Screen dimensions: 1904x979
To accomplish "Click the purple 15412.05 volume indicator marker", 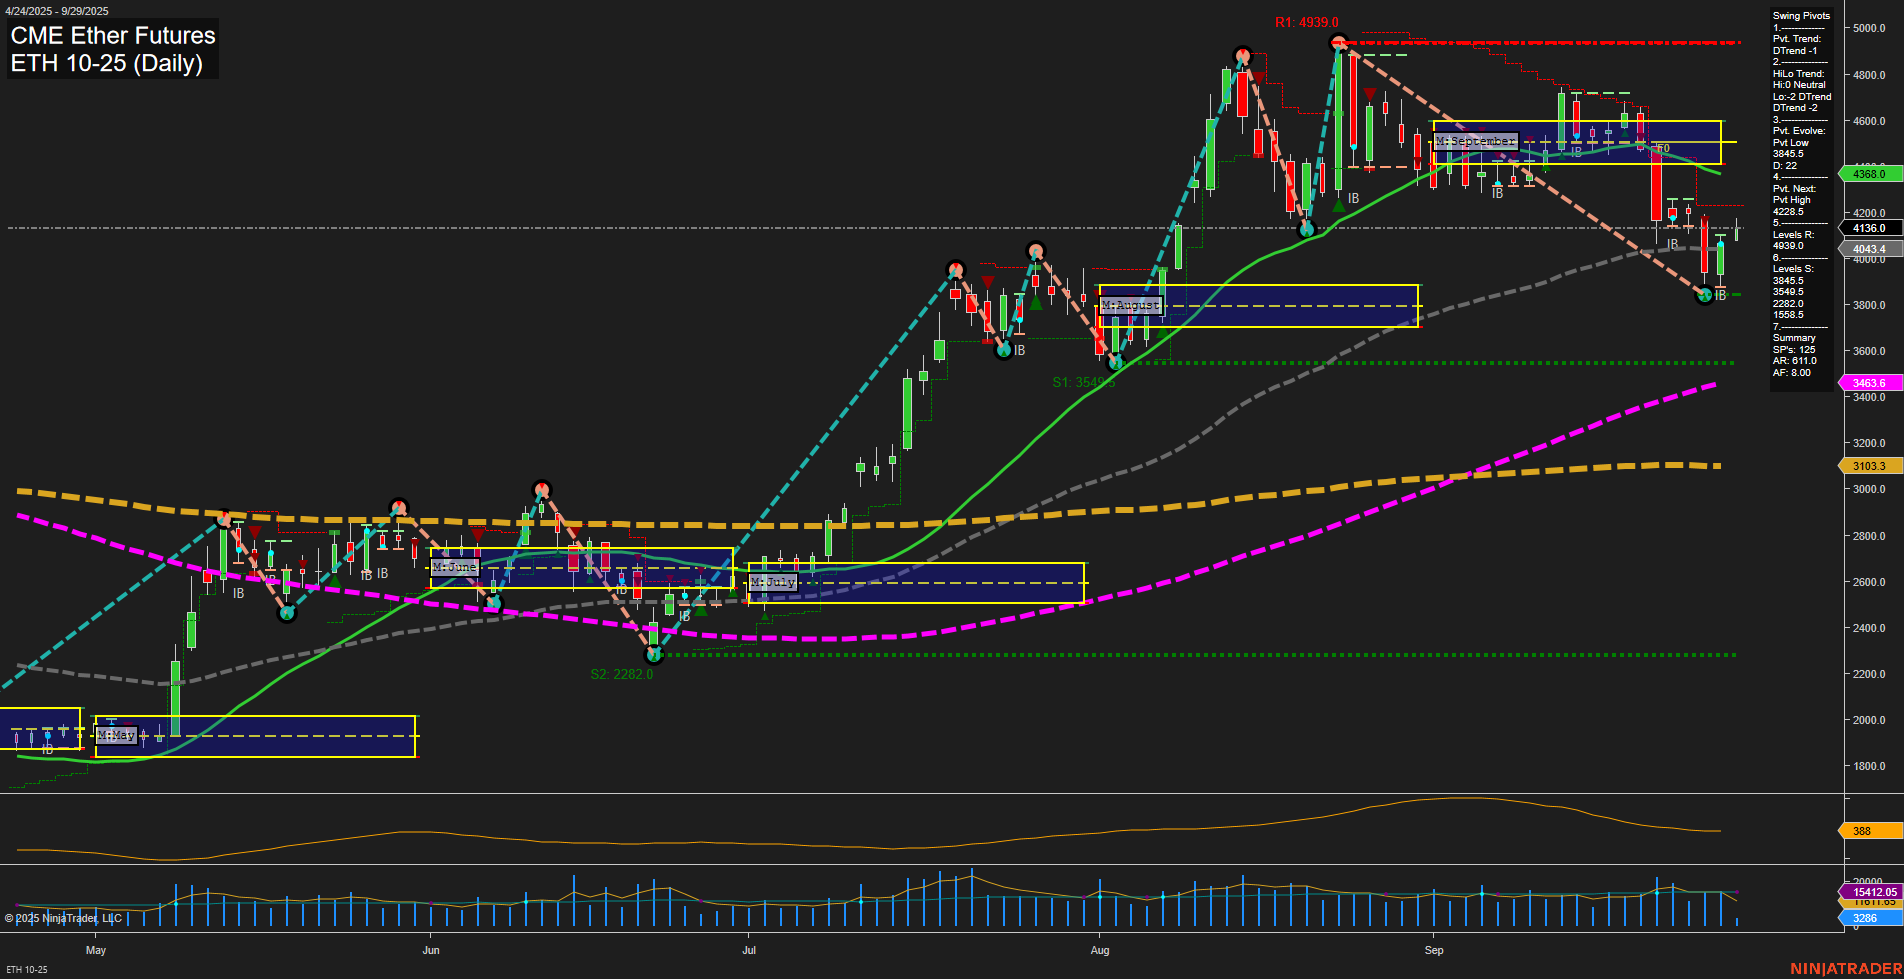I will point(1871,890).
